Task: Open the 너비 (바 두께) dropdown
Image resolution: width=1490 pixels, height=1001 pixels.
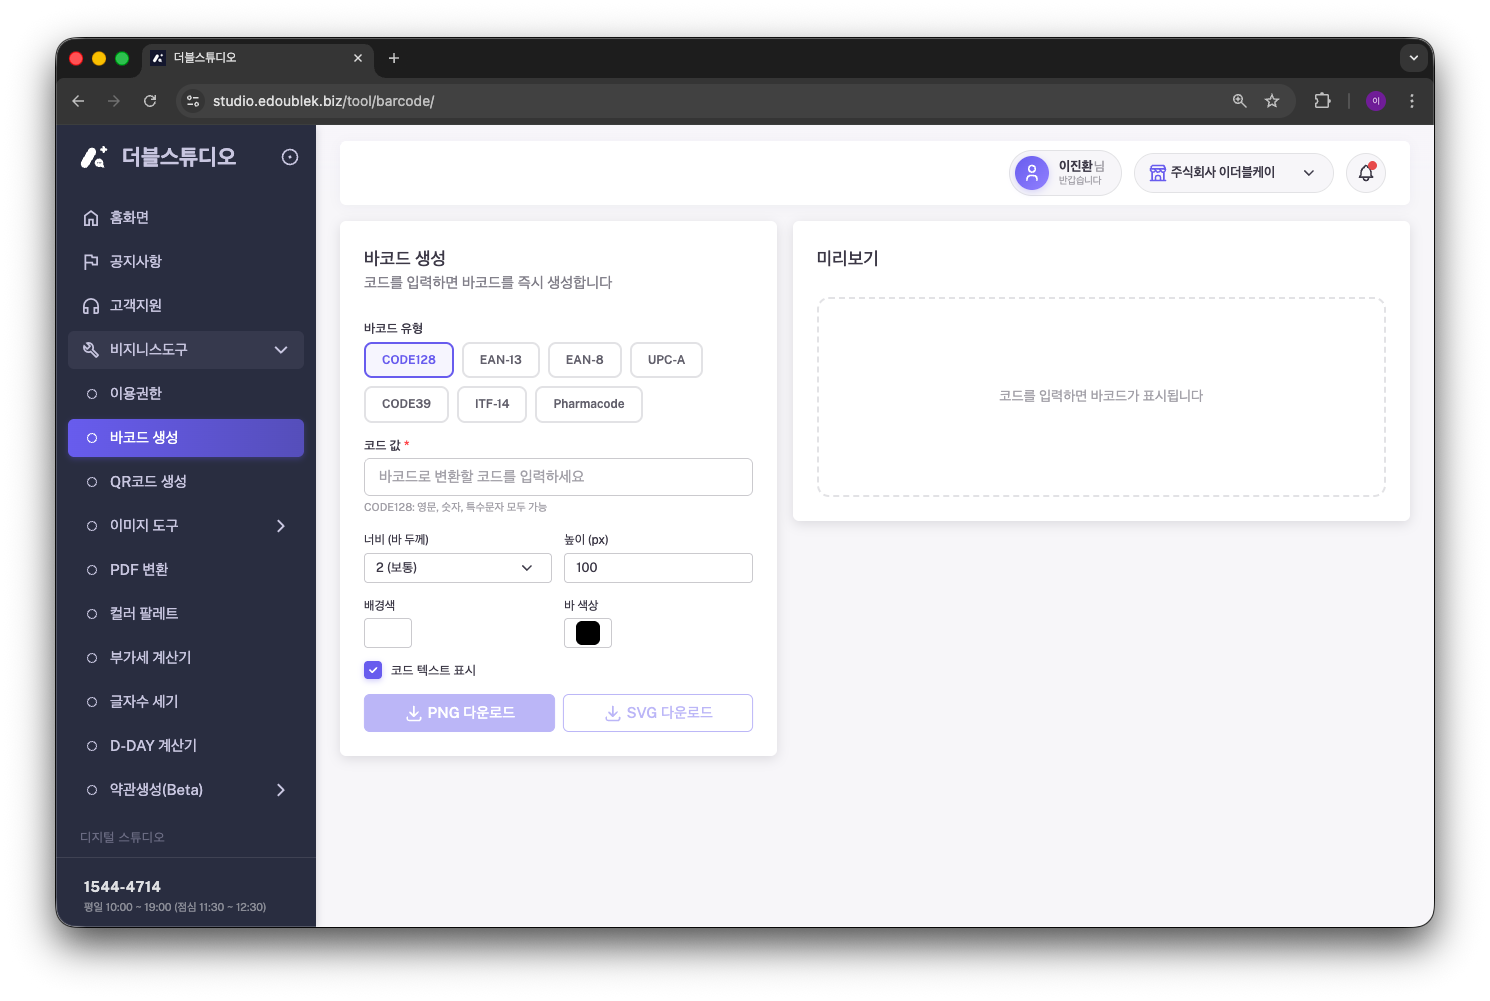Action: (458, 568)
